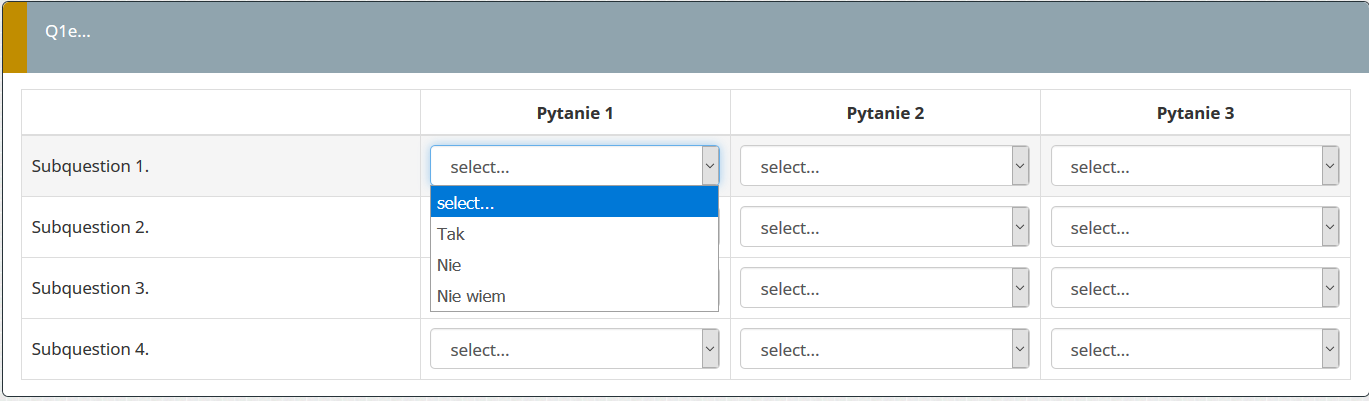
Task: Open Pytanie 3 dropdown for Subquestion 1
Action: tap(1194, 166)
